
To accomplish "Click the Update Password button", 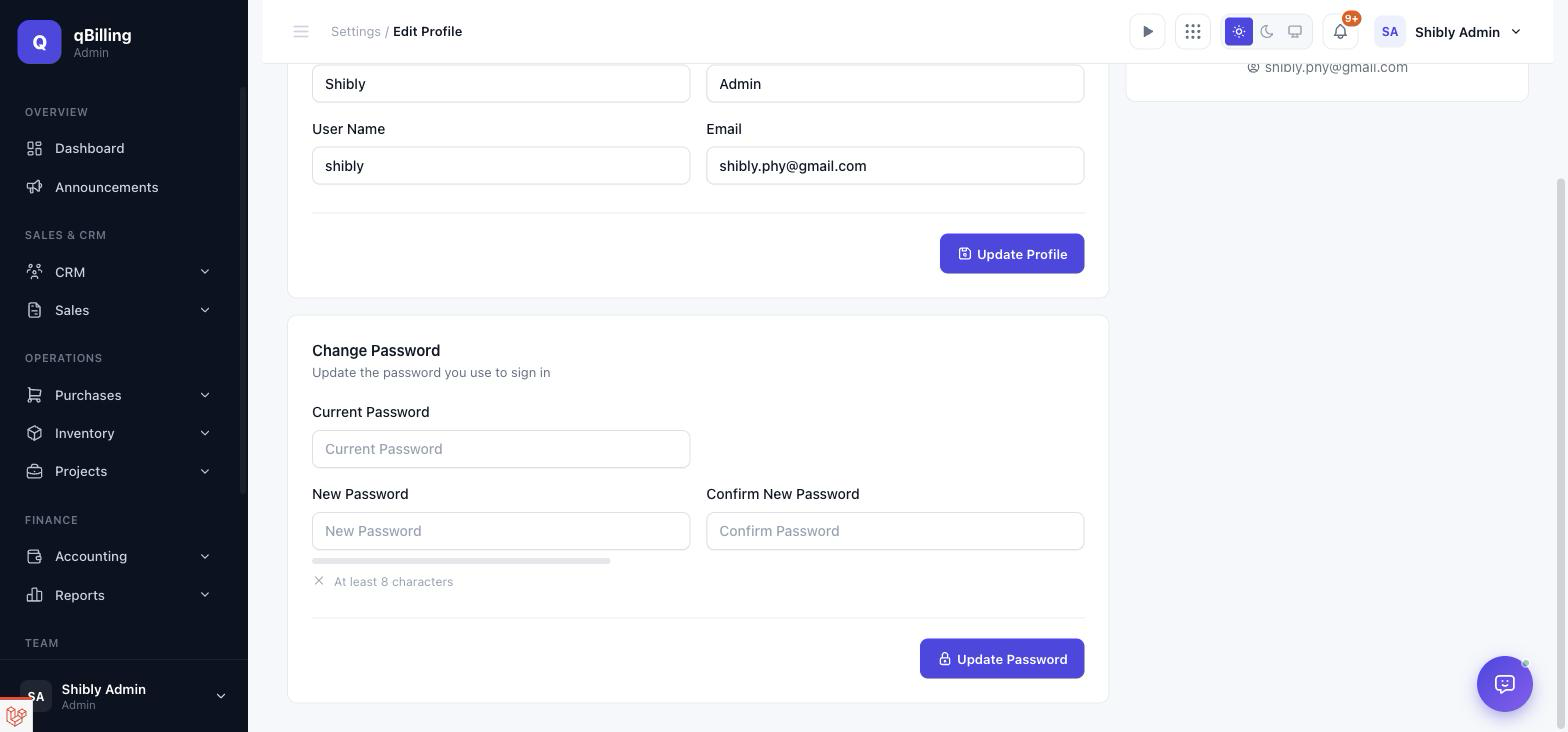I will click(x=1002, y=659).
